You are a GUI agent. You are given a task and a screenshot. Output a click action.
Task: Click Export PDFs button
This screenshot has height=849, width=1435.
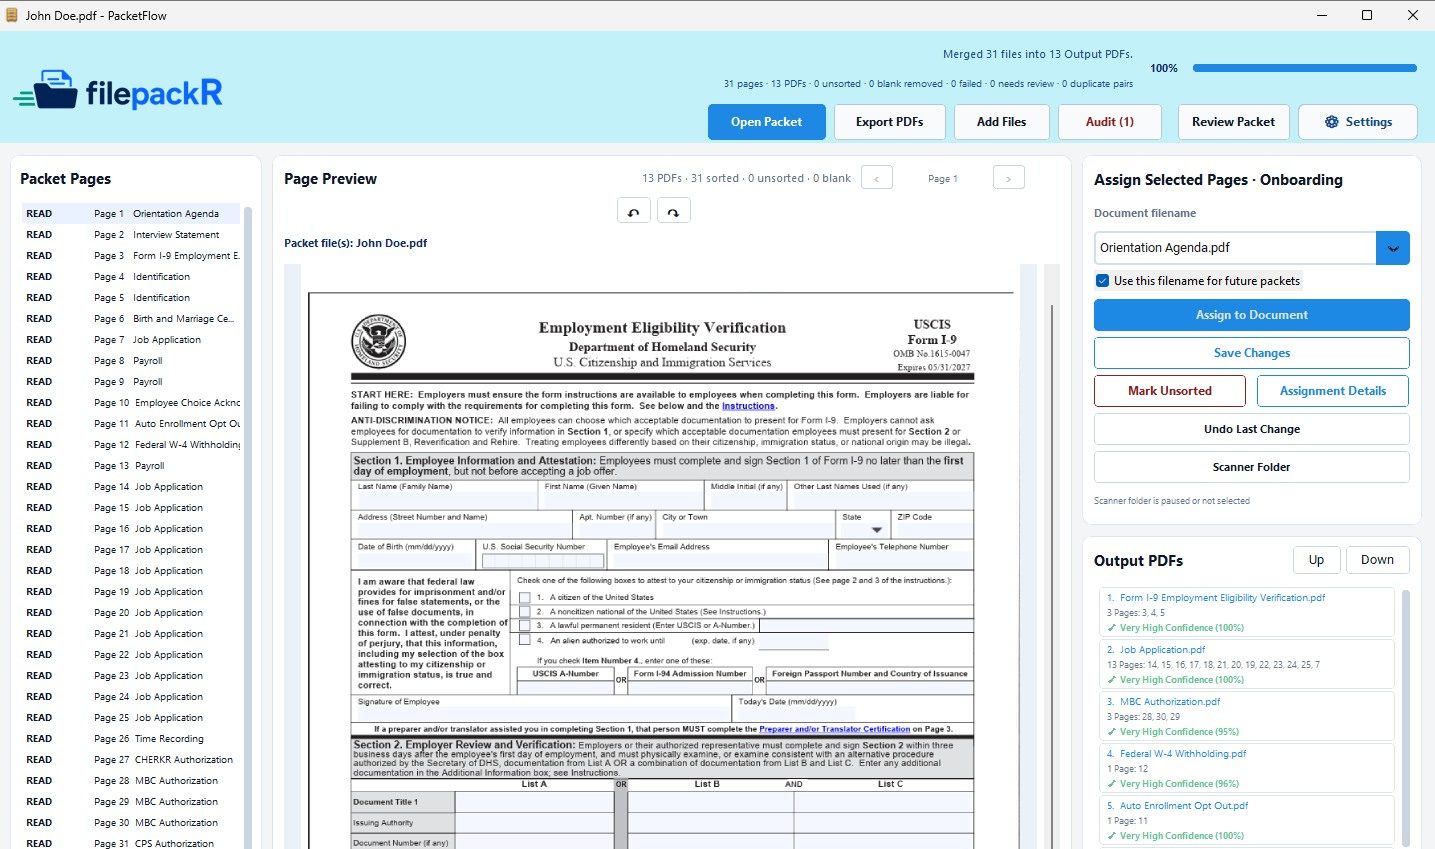[889, 122]
